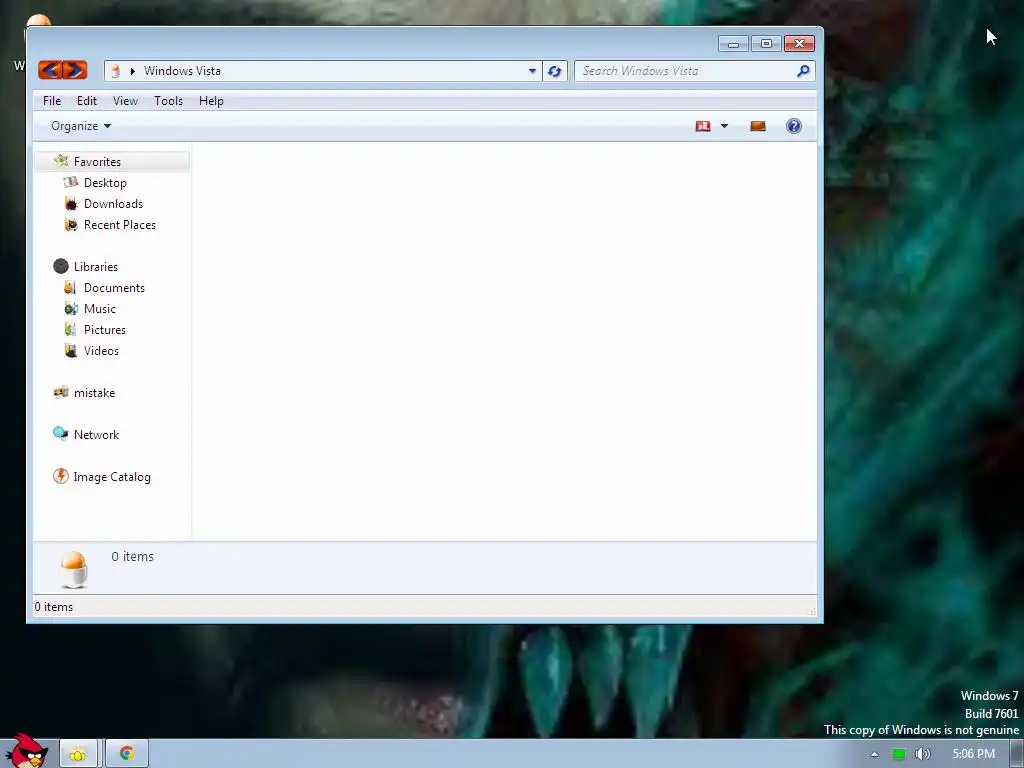Click the 5:06 PM clock
The width and height of the screenshot is (1024, 768).
pyautogui.click(x=974, y=754)
